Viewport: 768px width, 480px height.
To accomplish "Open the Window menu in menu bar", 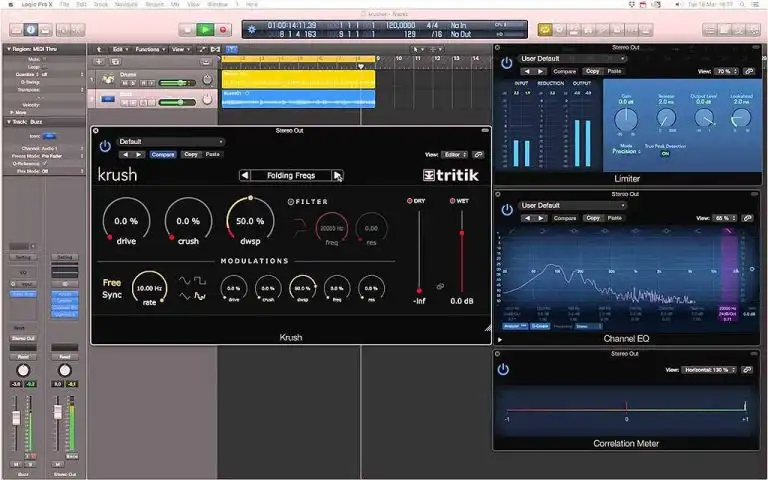I will click(217, 4).
